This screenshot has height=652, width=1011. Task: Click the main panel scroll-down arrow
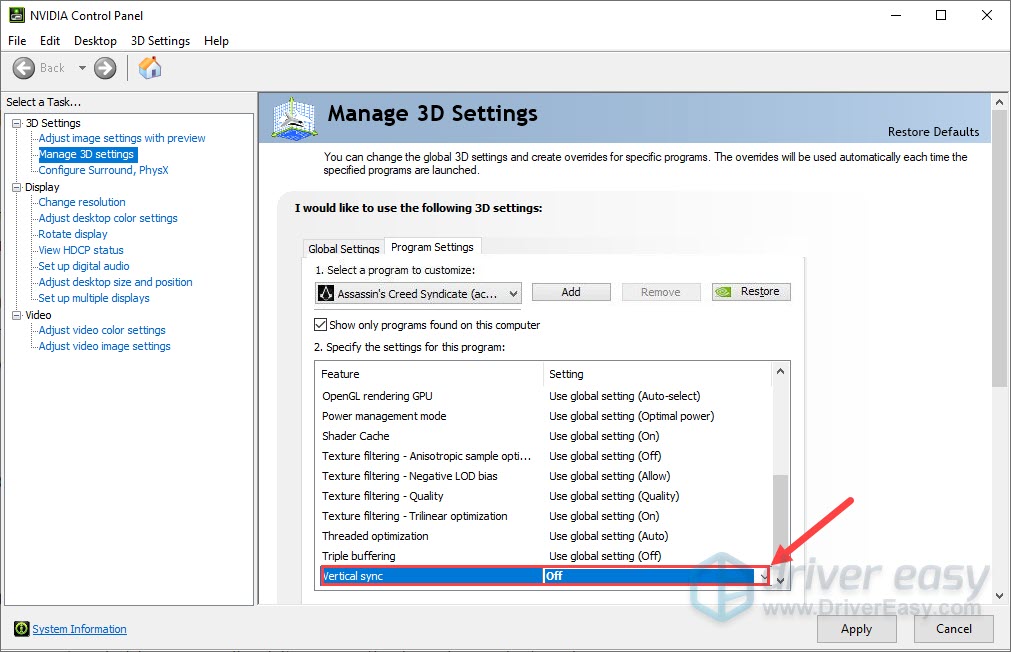point(999,596)
